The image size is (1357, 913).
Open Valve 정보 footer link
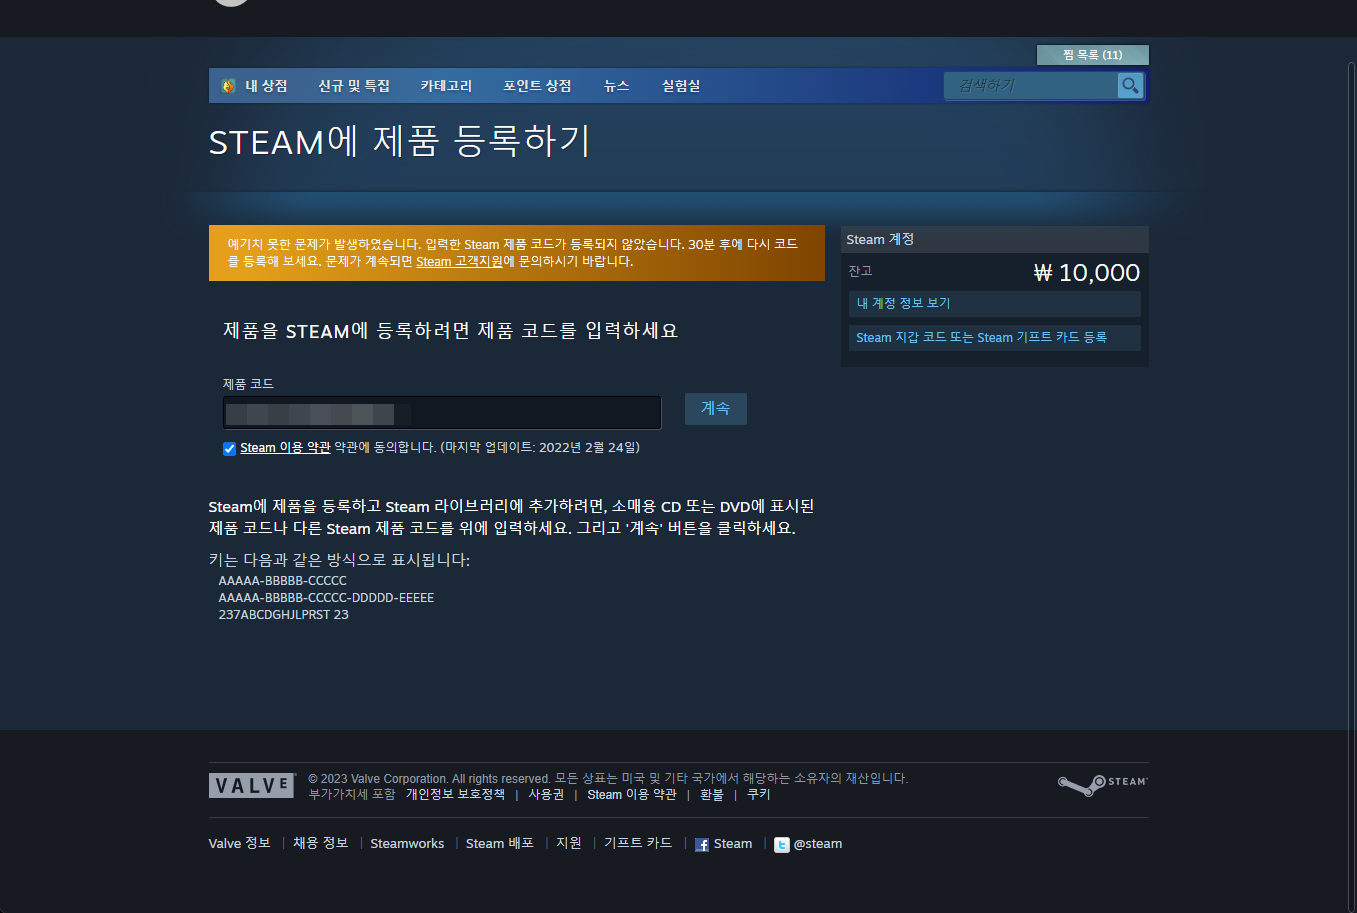240,844
